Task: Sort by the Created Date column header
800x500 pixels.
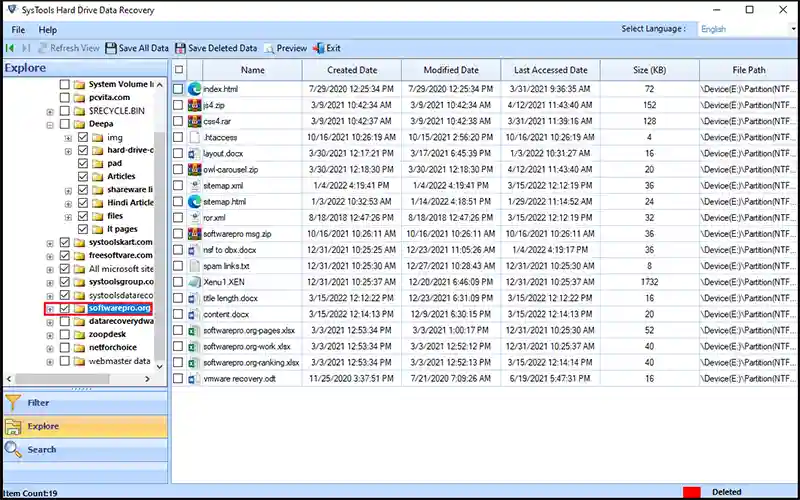Action: click(352, 70)
